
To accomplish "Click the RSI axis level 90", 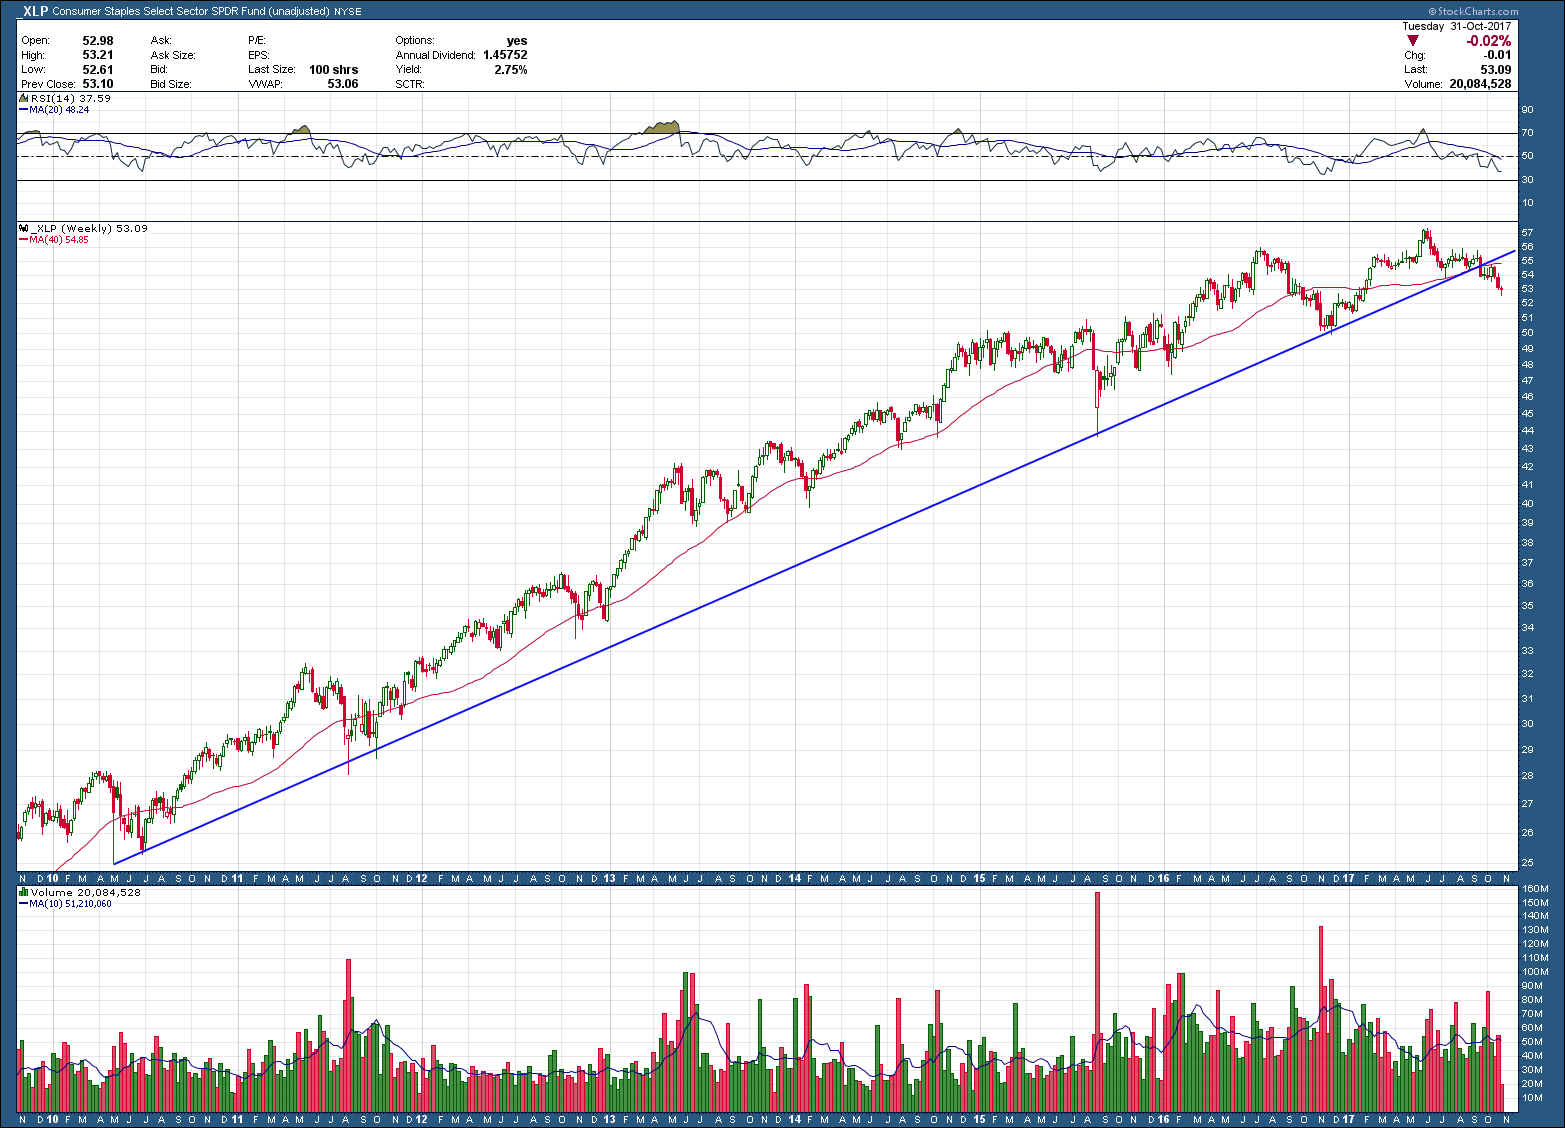I will [x=1527, y=110].
